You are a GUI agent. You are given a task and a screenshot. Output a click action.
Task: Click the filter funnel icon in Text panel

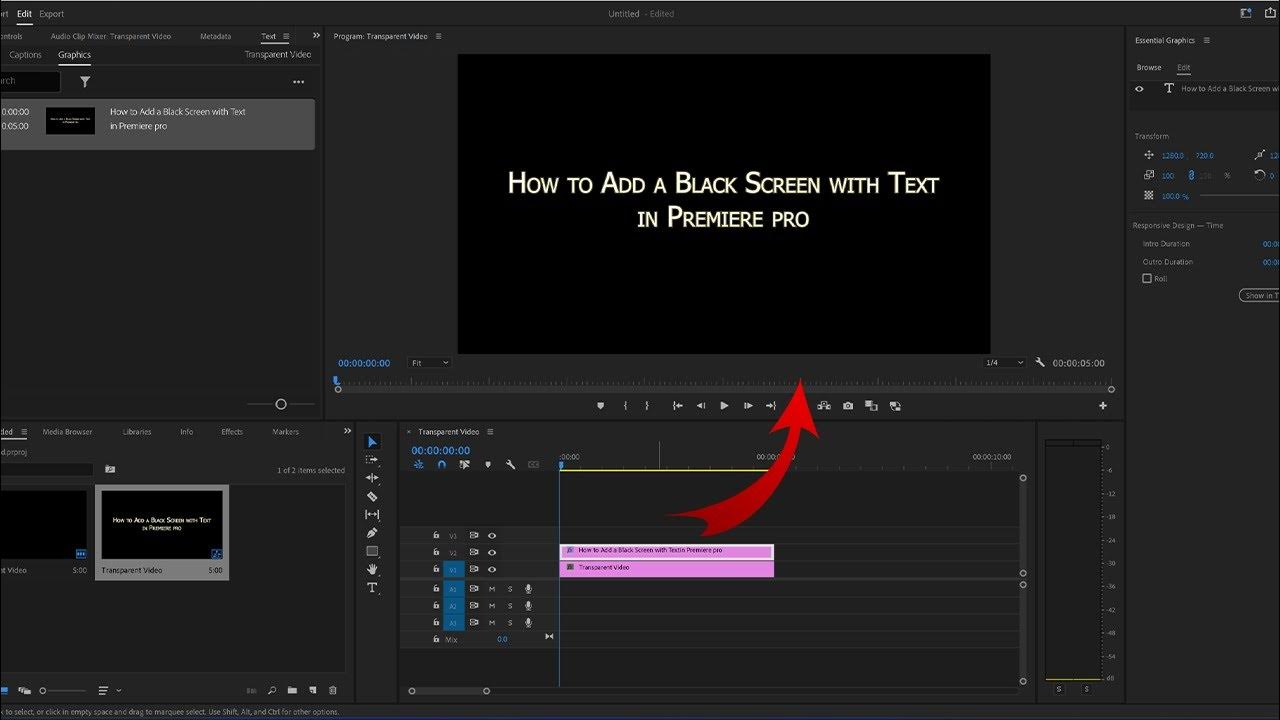(85, 82)
